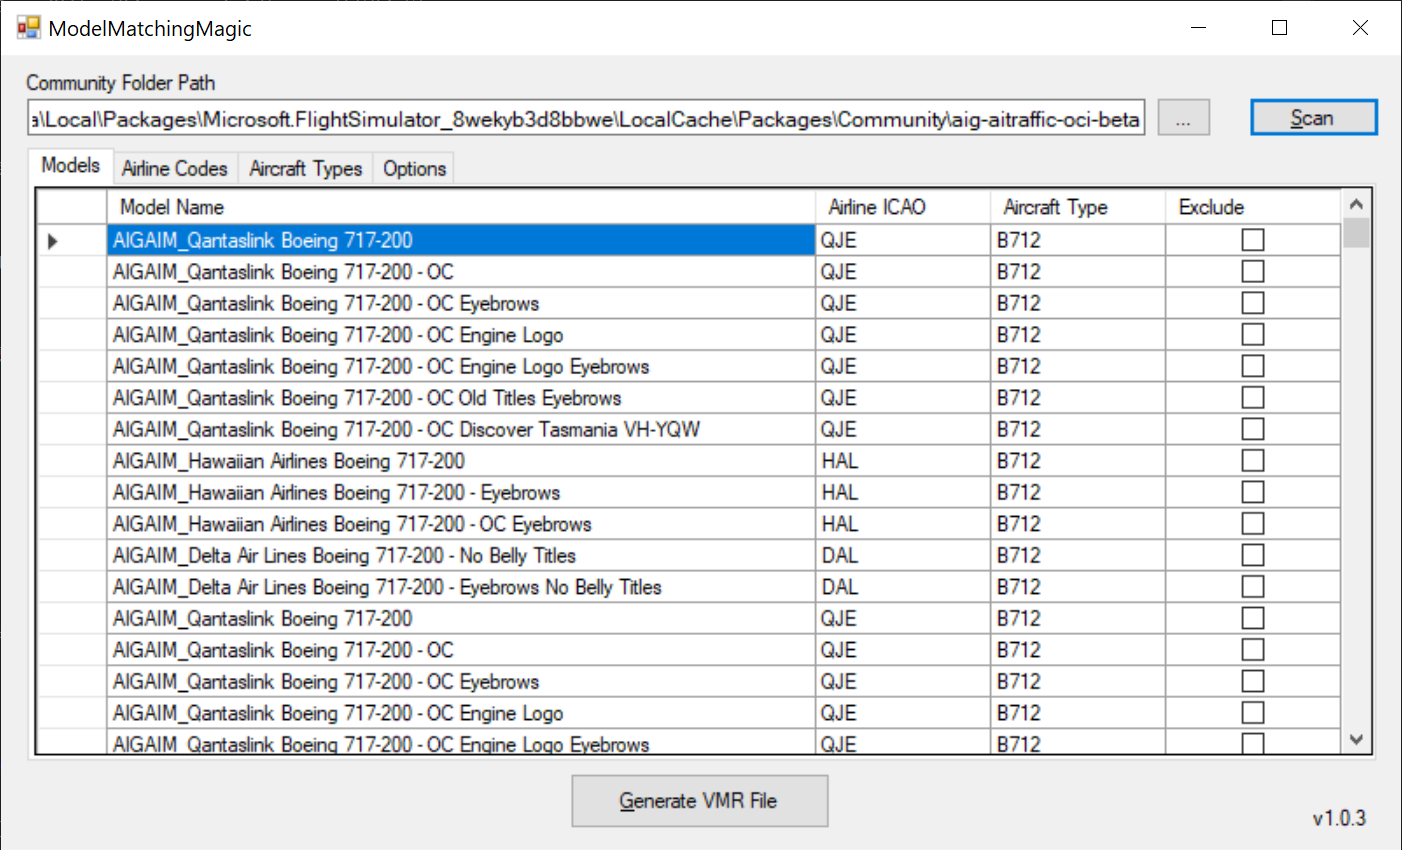Screen dimensions: 1402x850
Task: Click DAL cell in Delta '- No Belly Titles' row
Action: (x=903, y=555)
